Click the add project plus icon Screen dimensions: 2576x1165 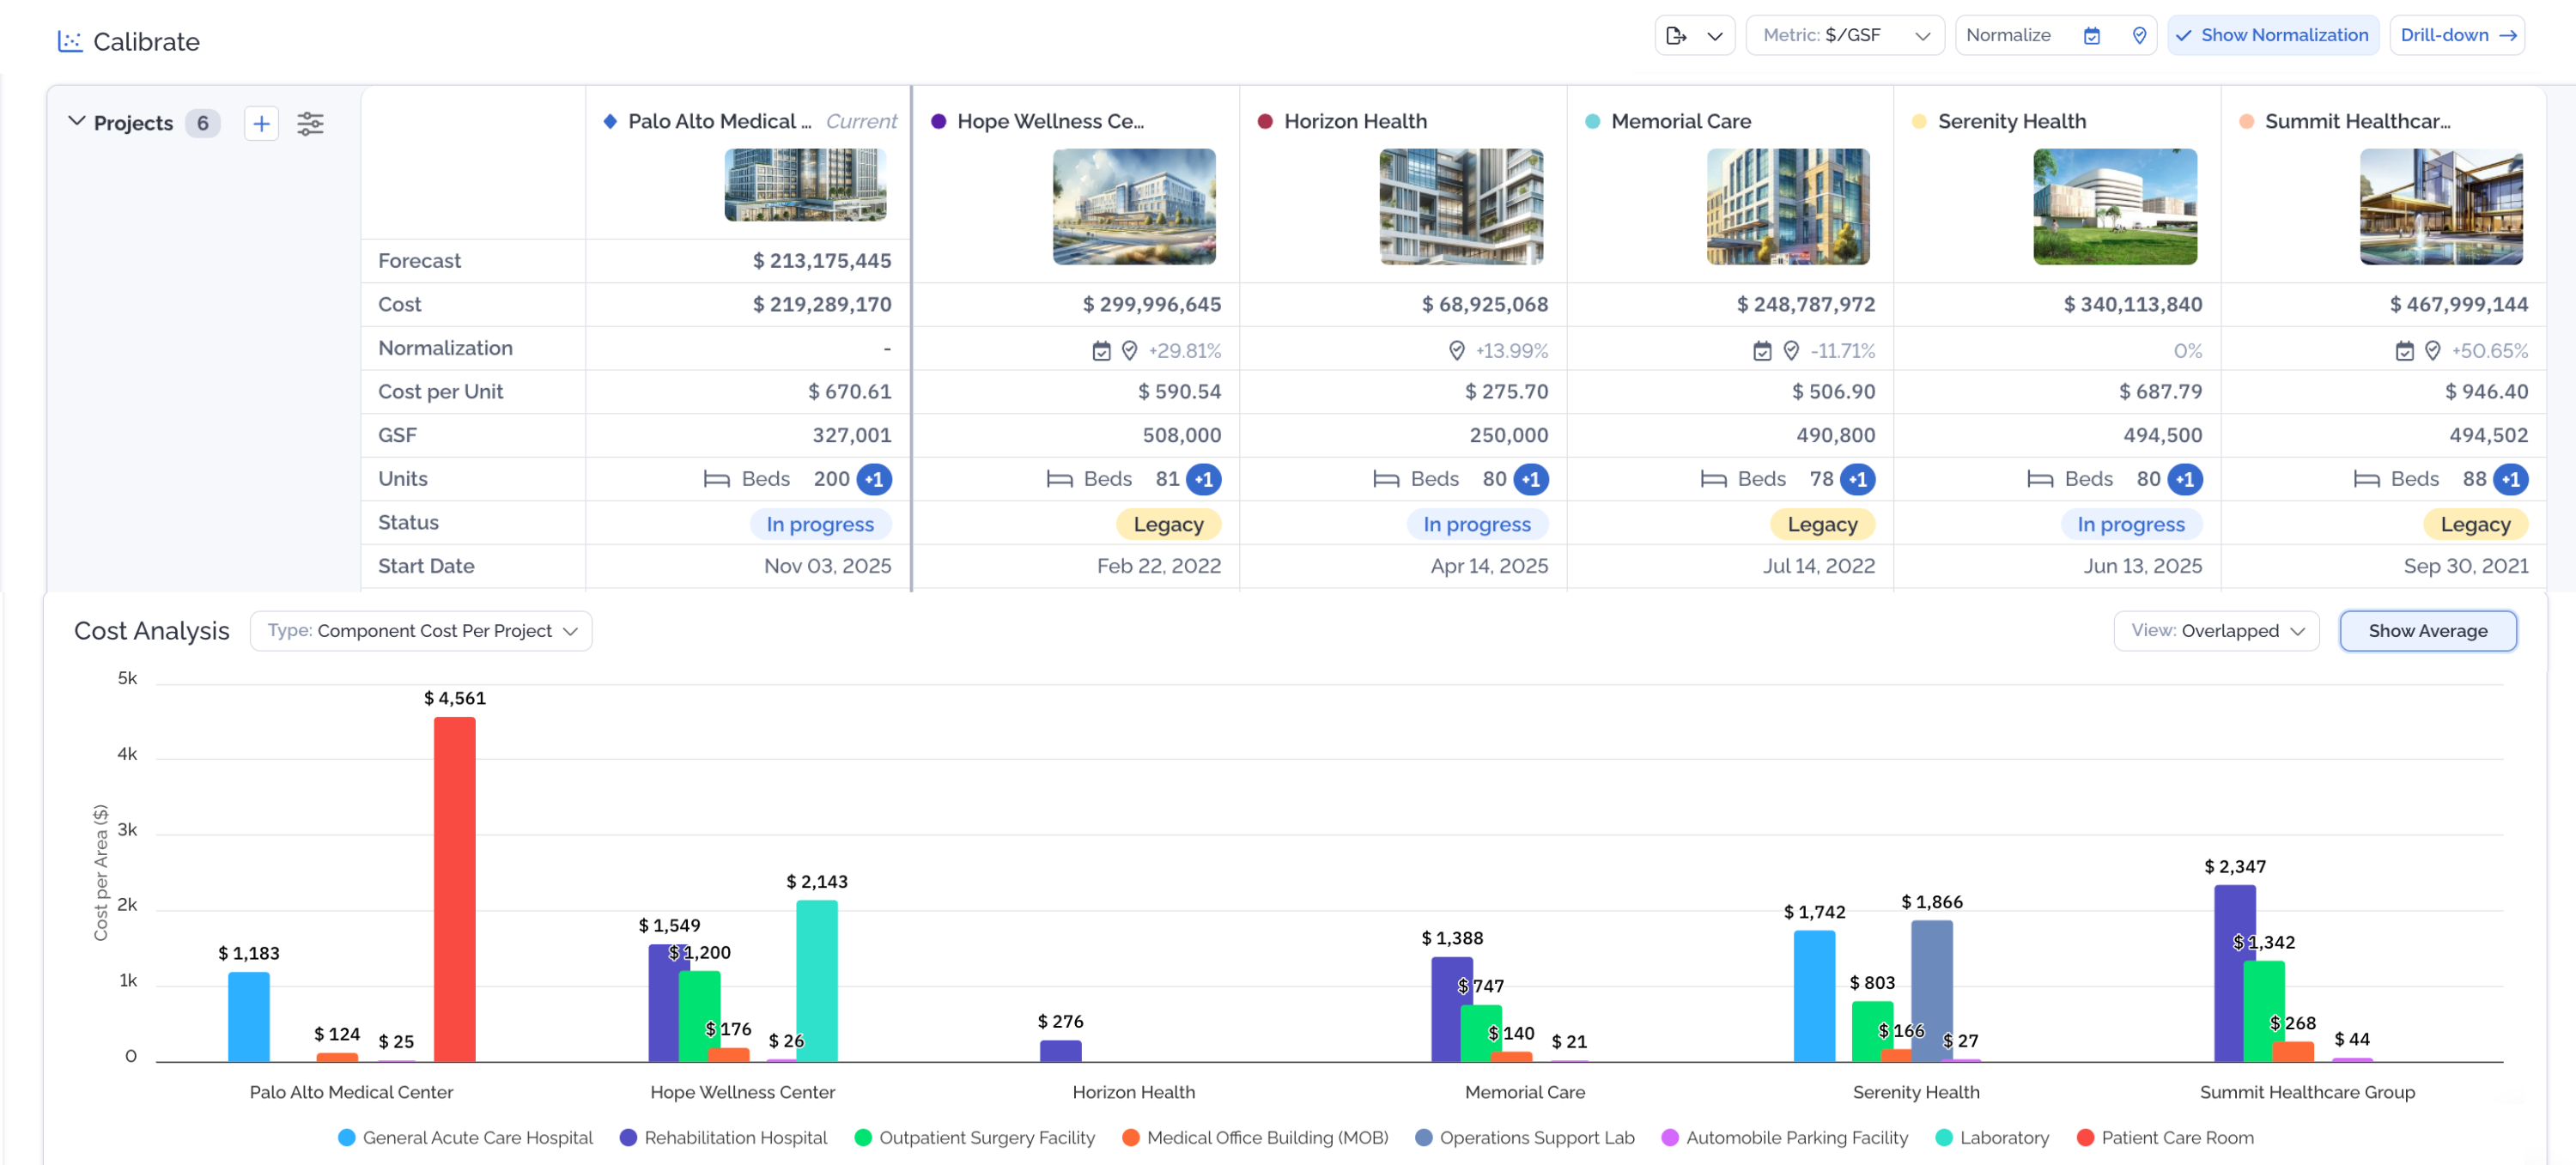pyautogui.click(x=261, y=123)
